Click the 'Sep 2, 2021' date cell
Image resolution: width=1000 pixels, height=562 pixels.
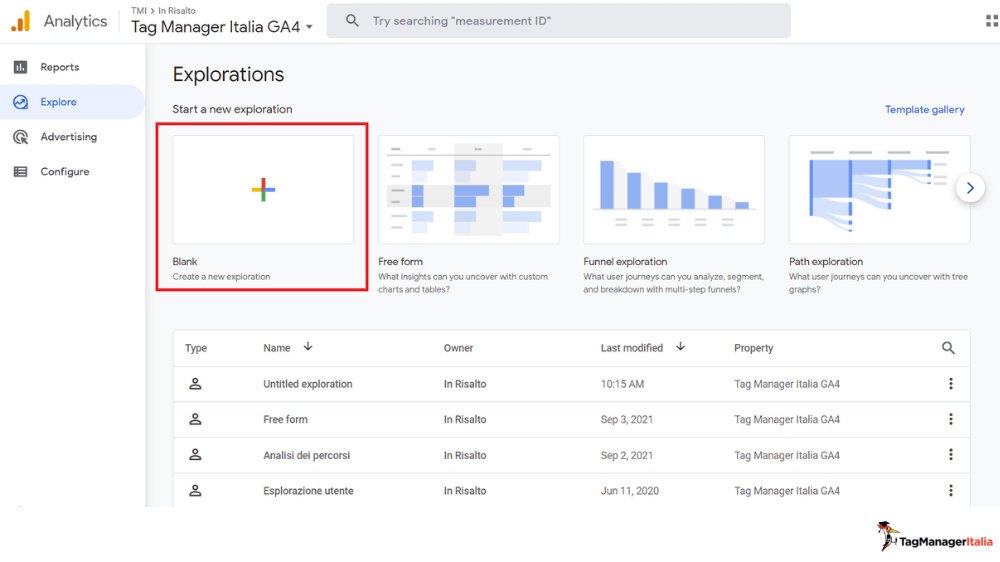click(x=626, y=455)
